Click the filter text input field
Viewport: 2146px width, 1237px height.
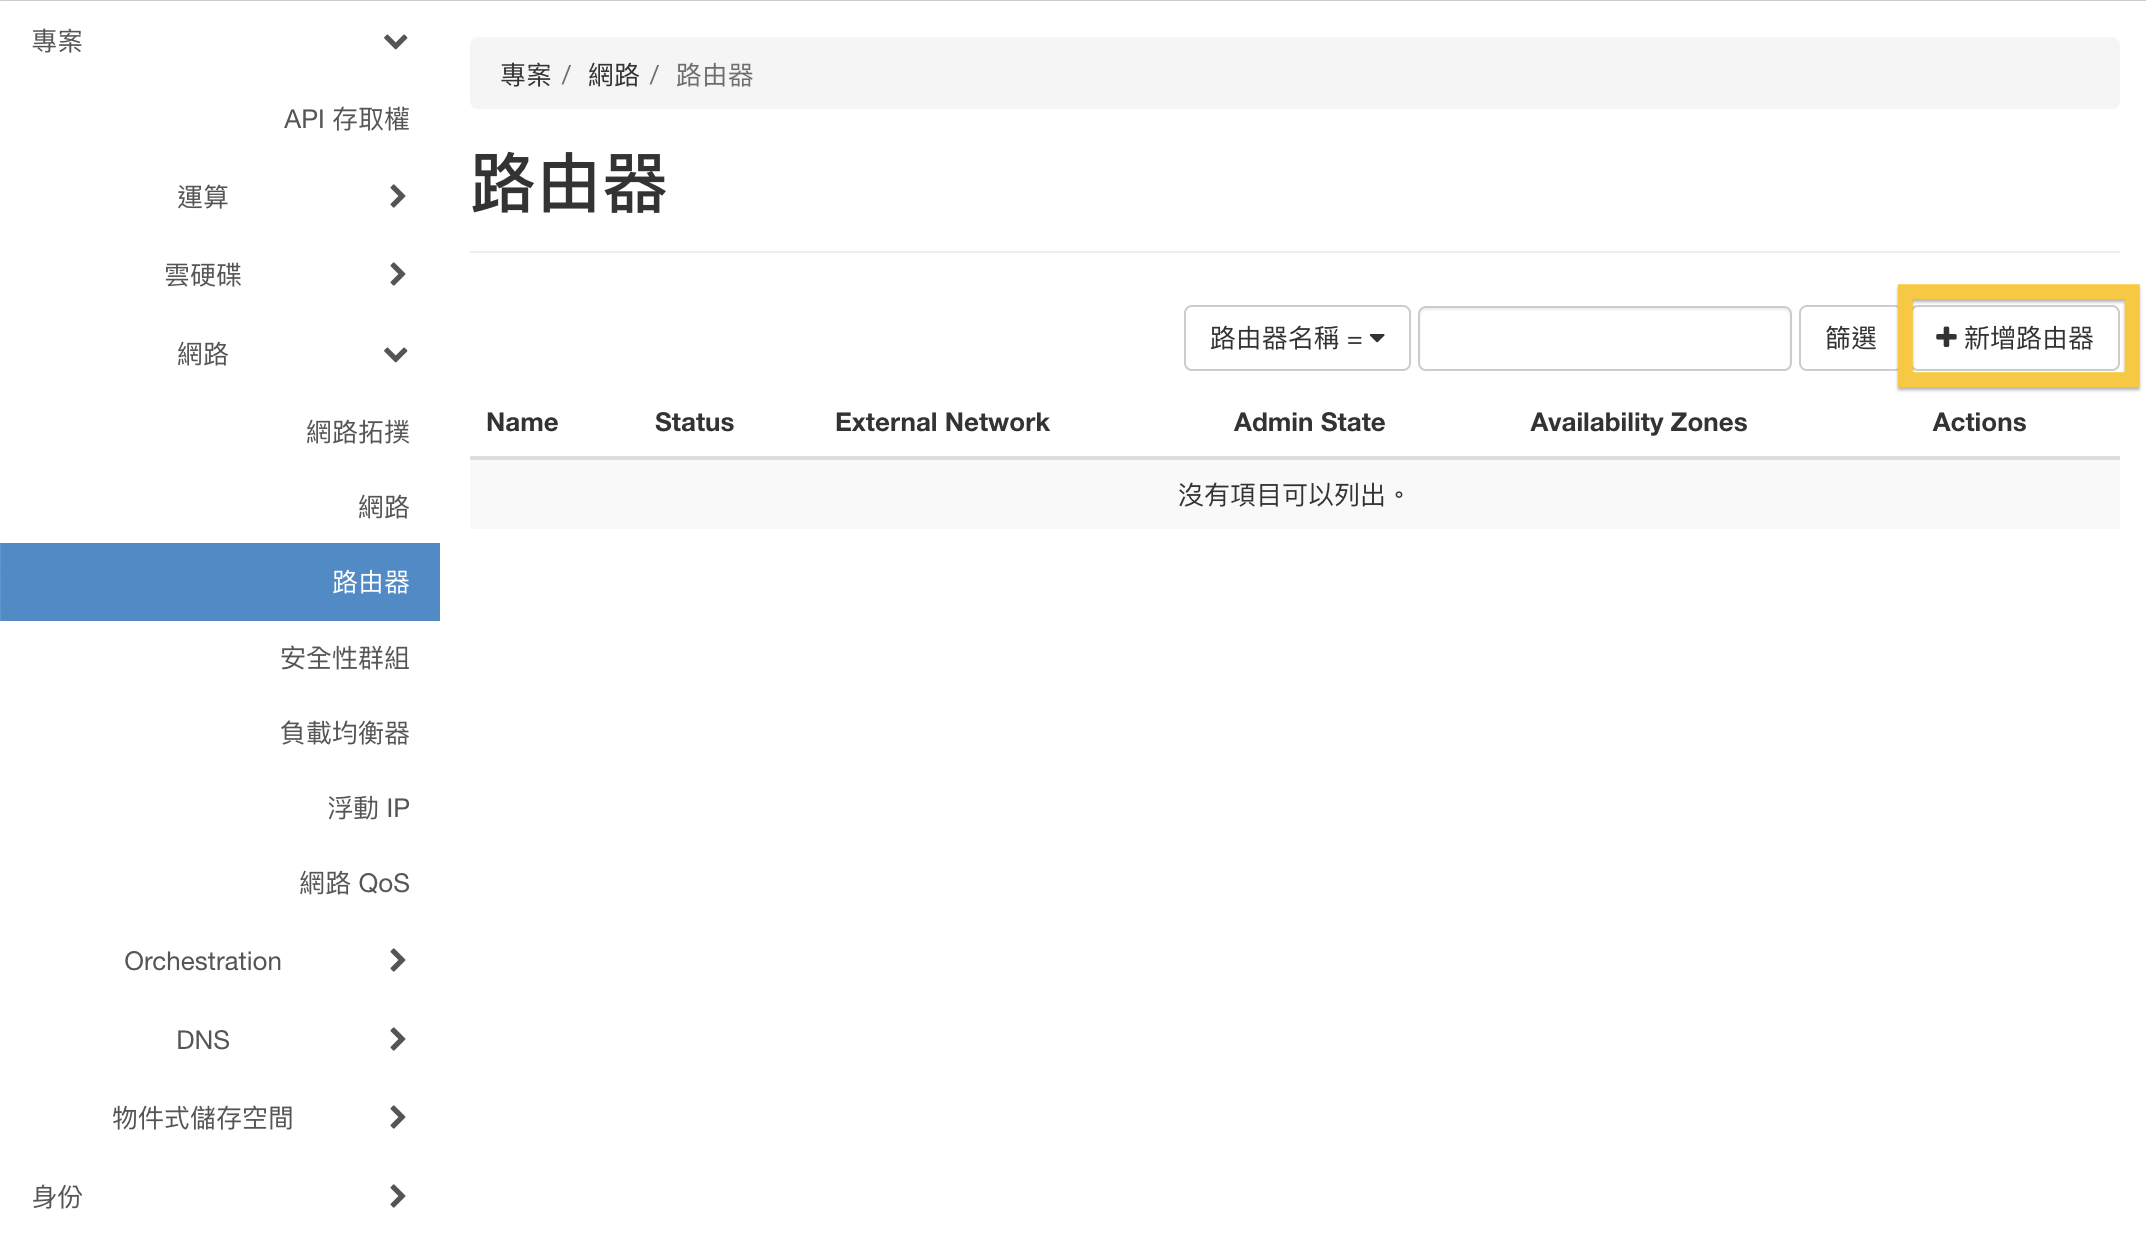click(1604, 338)
